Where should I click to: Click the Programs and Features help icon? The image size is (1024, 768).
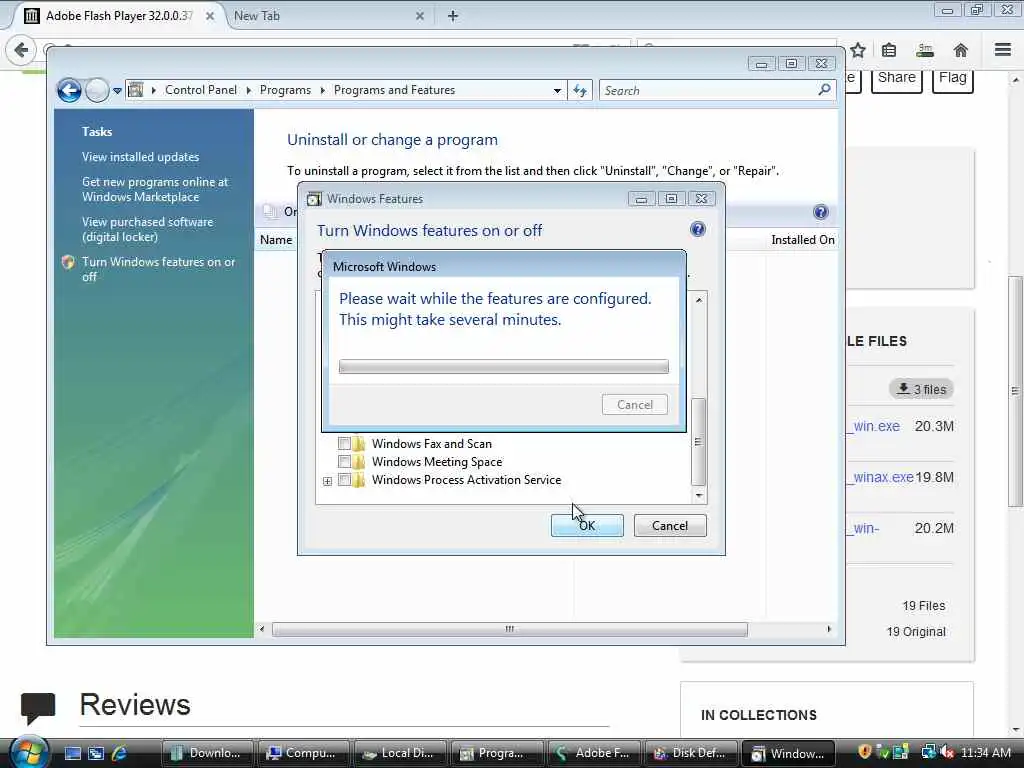tap(821, 212)
